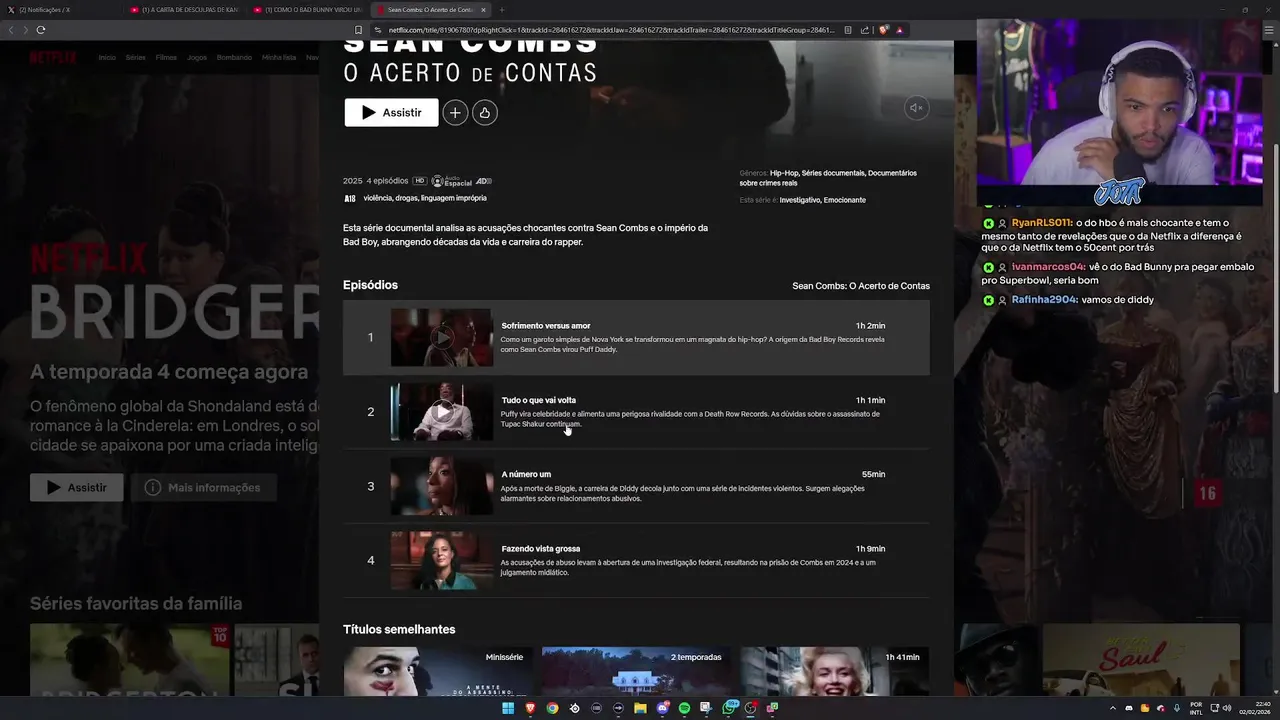Open the Brave Shields icon

(883, 30)
